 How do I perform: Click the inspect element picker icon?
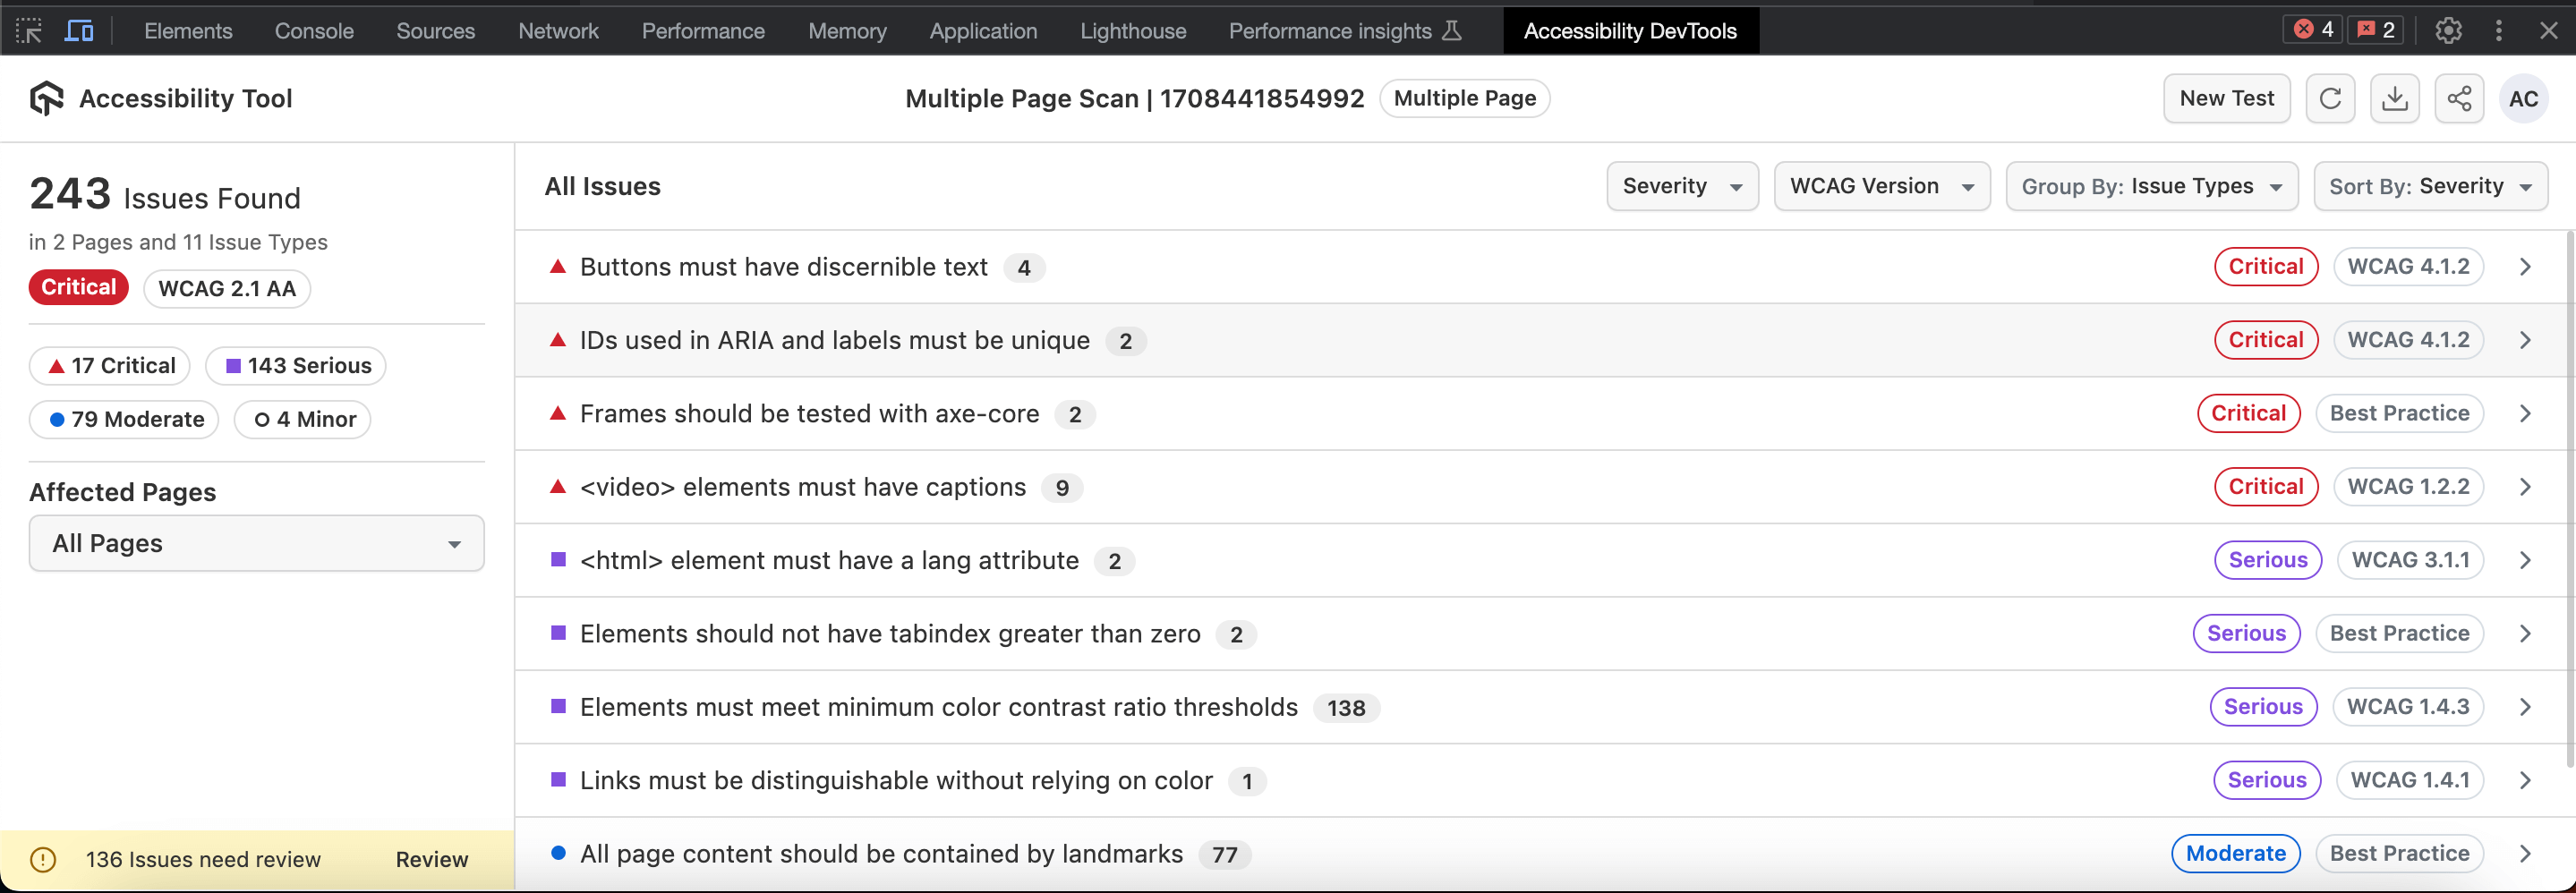[29, 31]
